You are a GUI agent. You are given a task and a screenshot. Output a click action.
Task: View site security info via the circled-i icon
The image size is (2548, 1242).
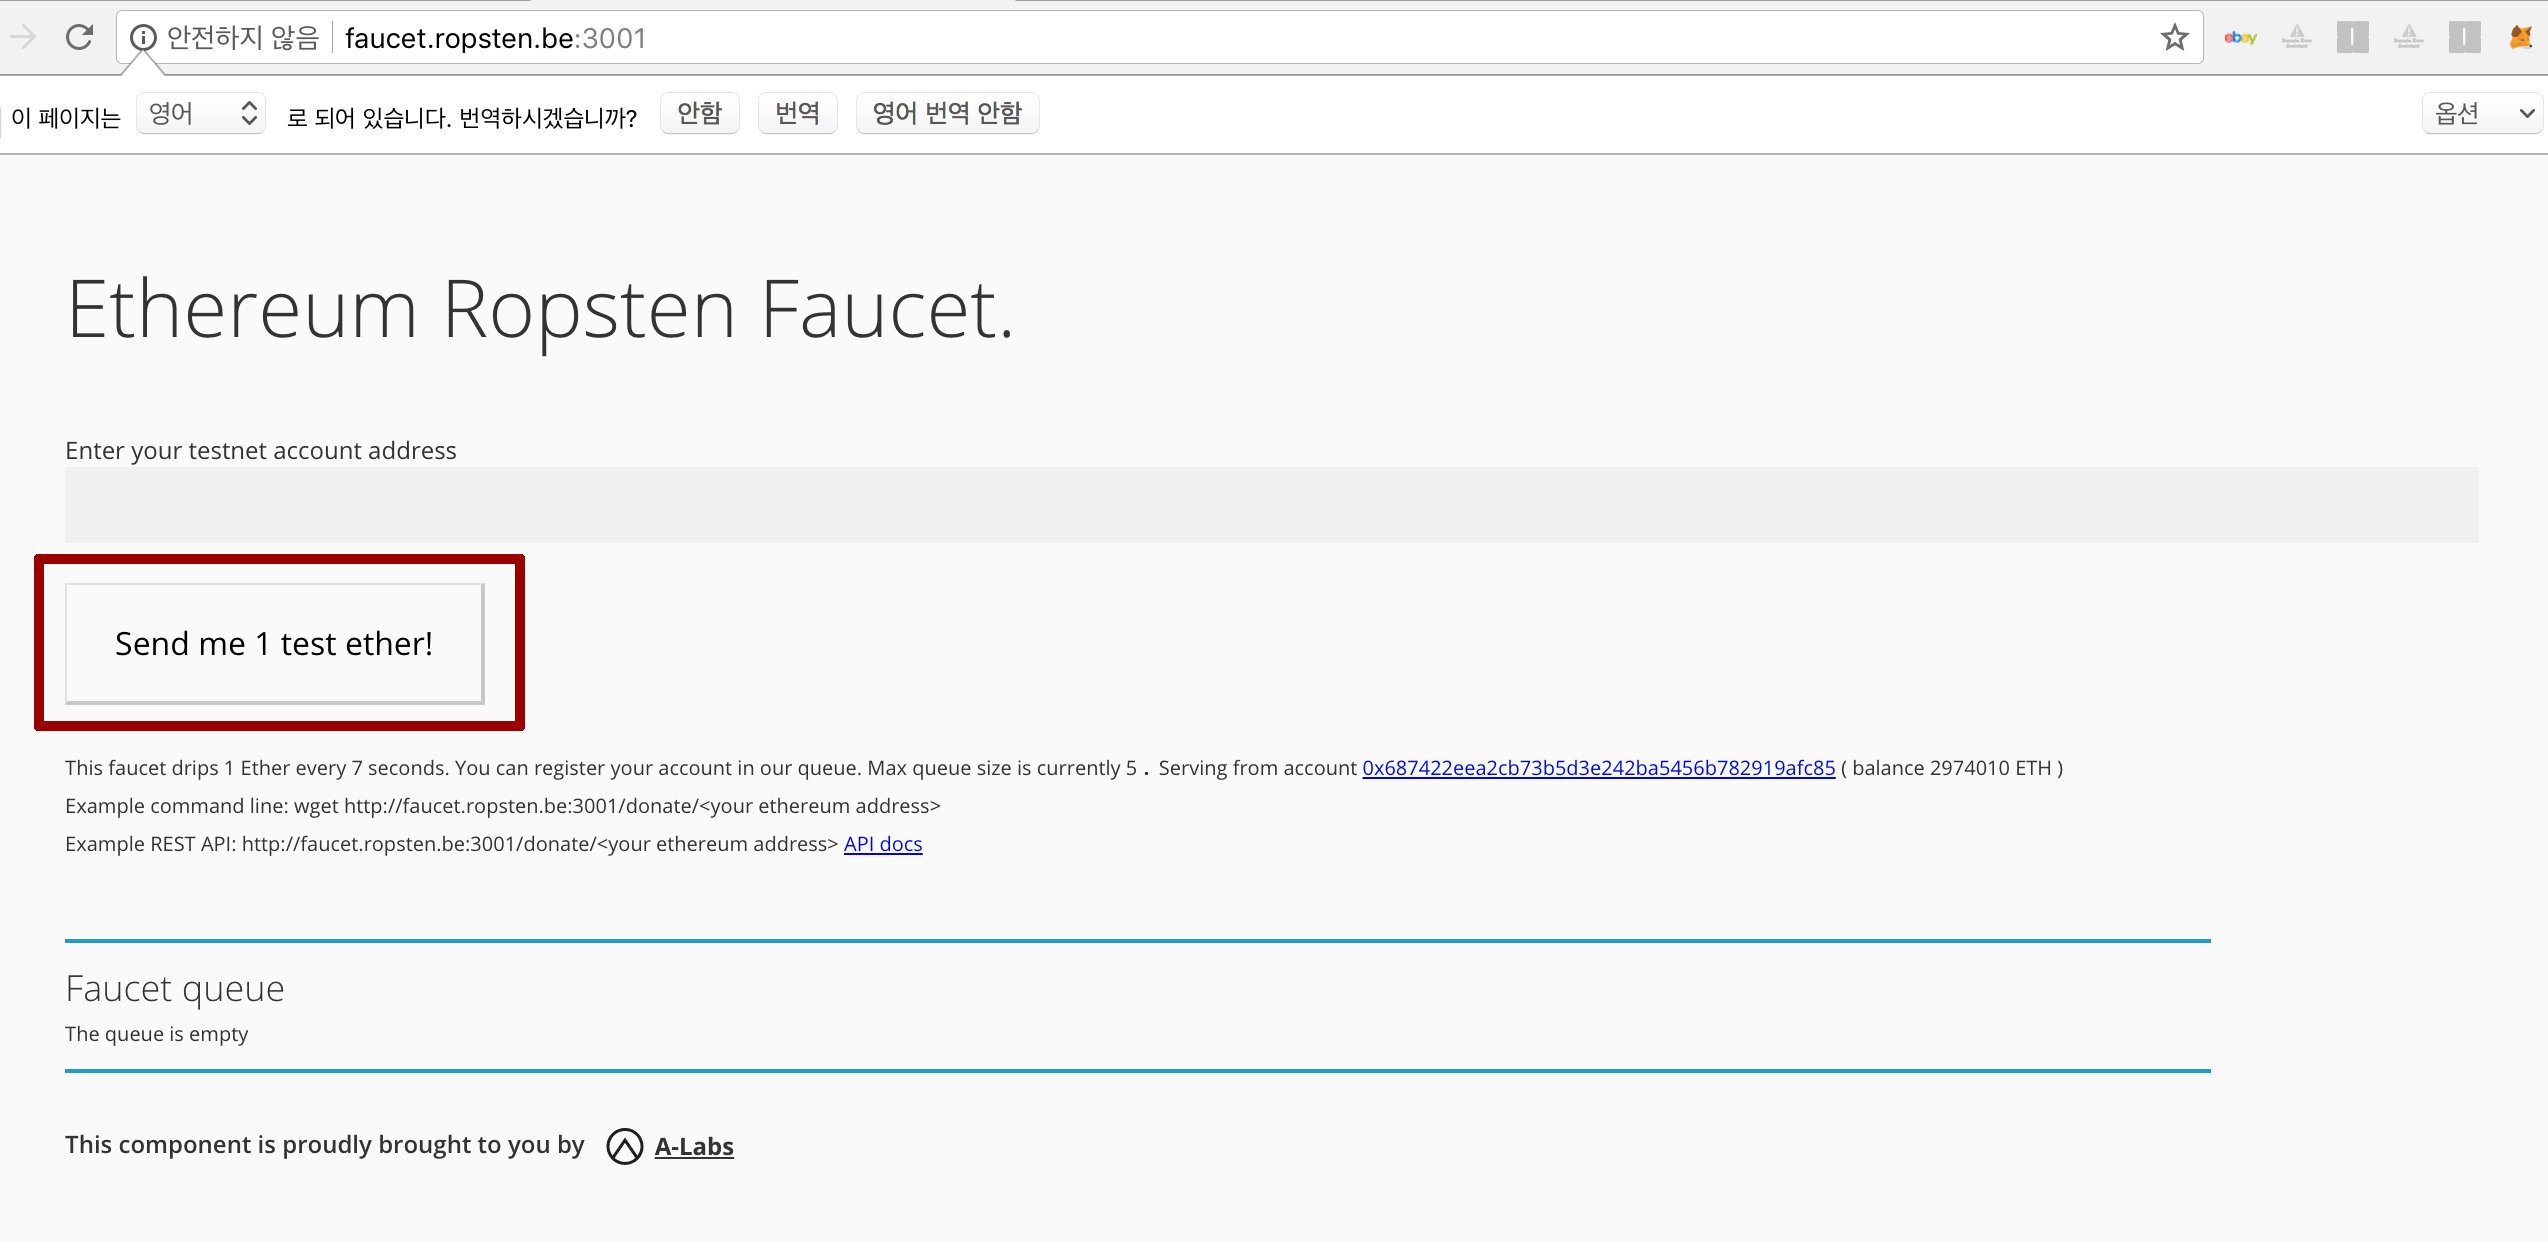[x=144, y=37]
